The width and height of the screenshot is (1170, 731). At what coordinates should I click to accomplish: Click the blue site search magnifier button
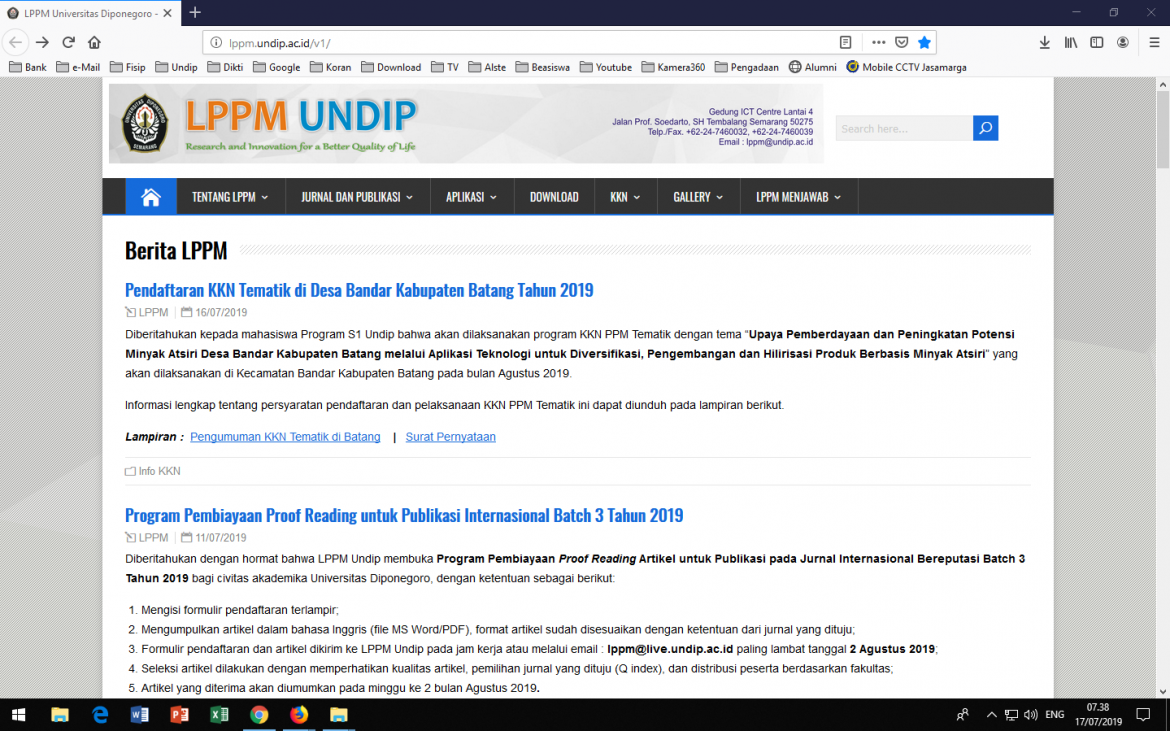pyautogui.click(x=985, y=128)
